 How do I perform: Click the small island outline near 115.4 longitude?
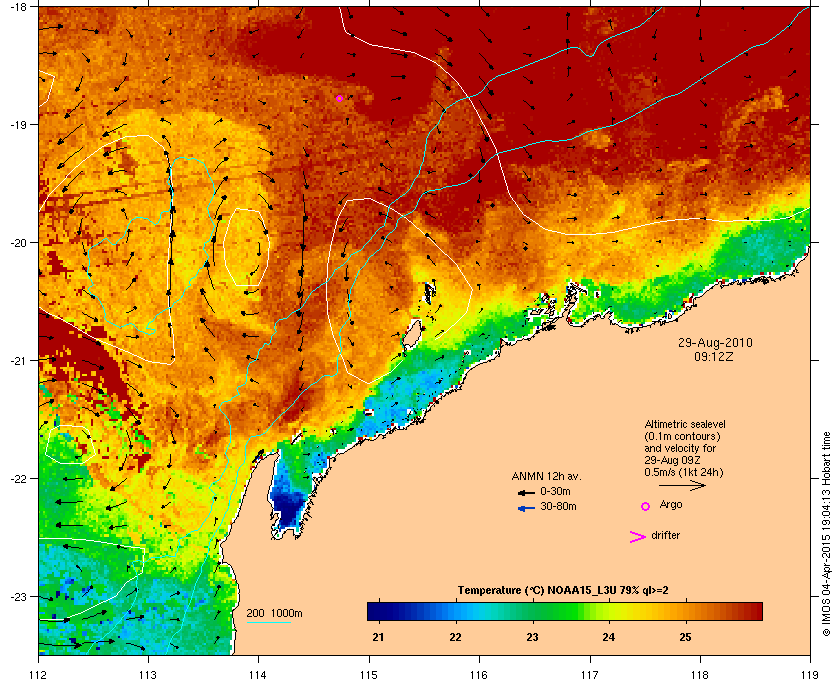coord(411,335)
